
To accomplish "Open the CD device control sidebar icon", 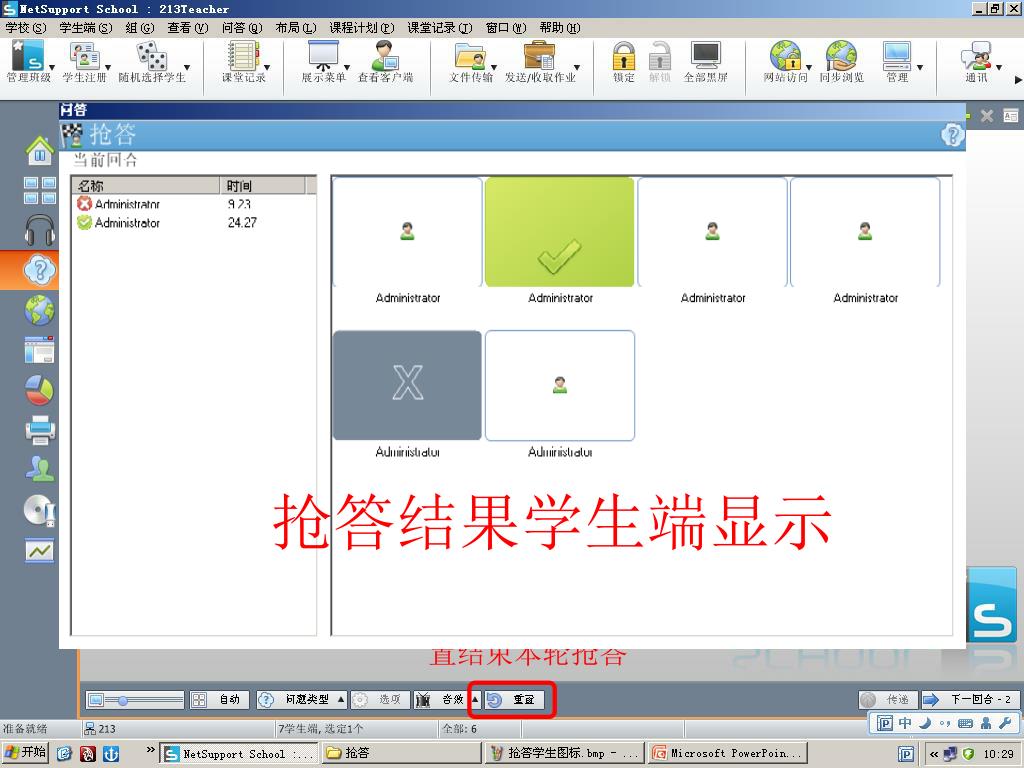I will pos(40,510).
